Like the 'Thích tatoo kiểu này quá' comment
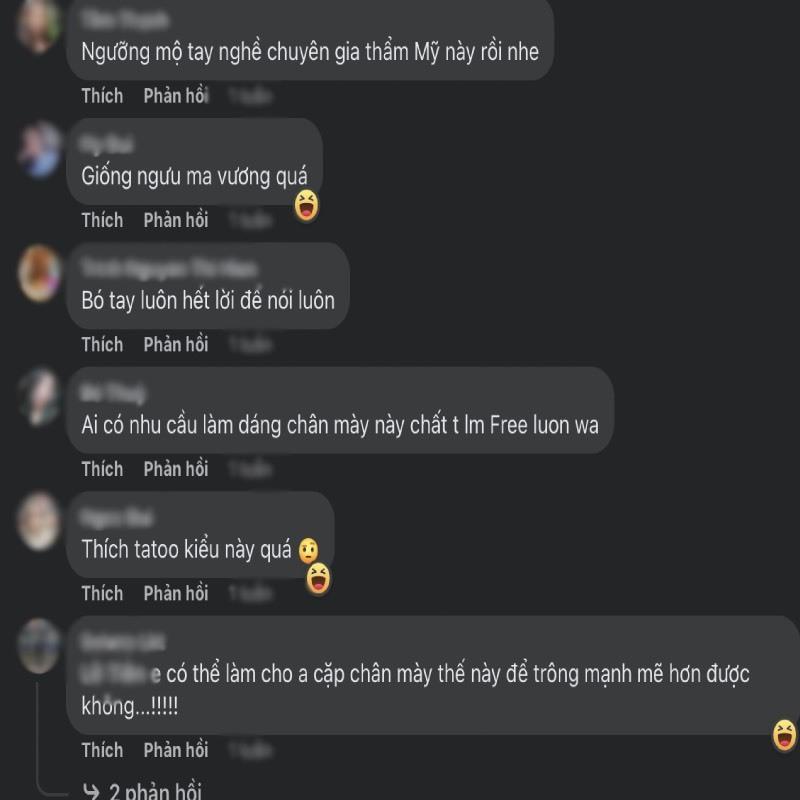Viewport: 800px width, 800px height. point(102,594)
